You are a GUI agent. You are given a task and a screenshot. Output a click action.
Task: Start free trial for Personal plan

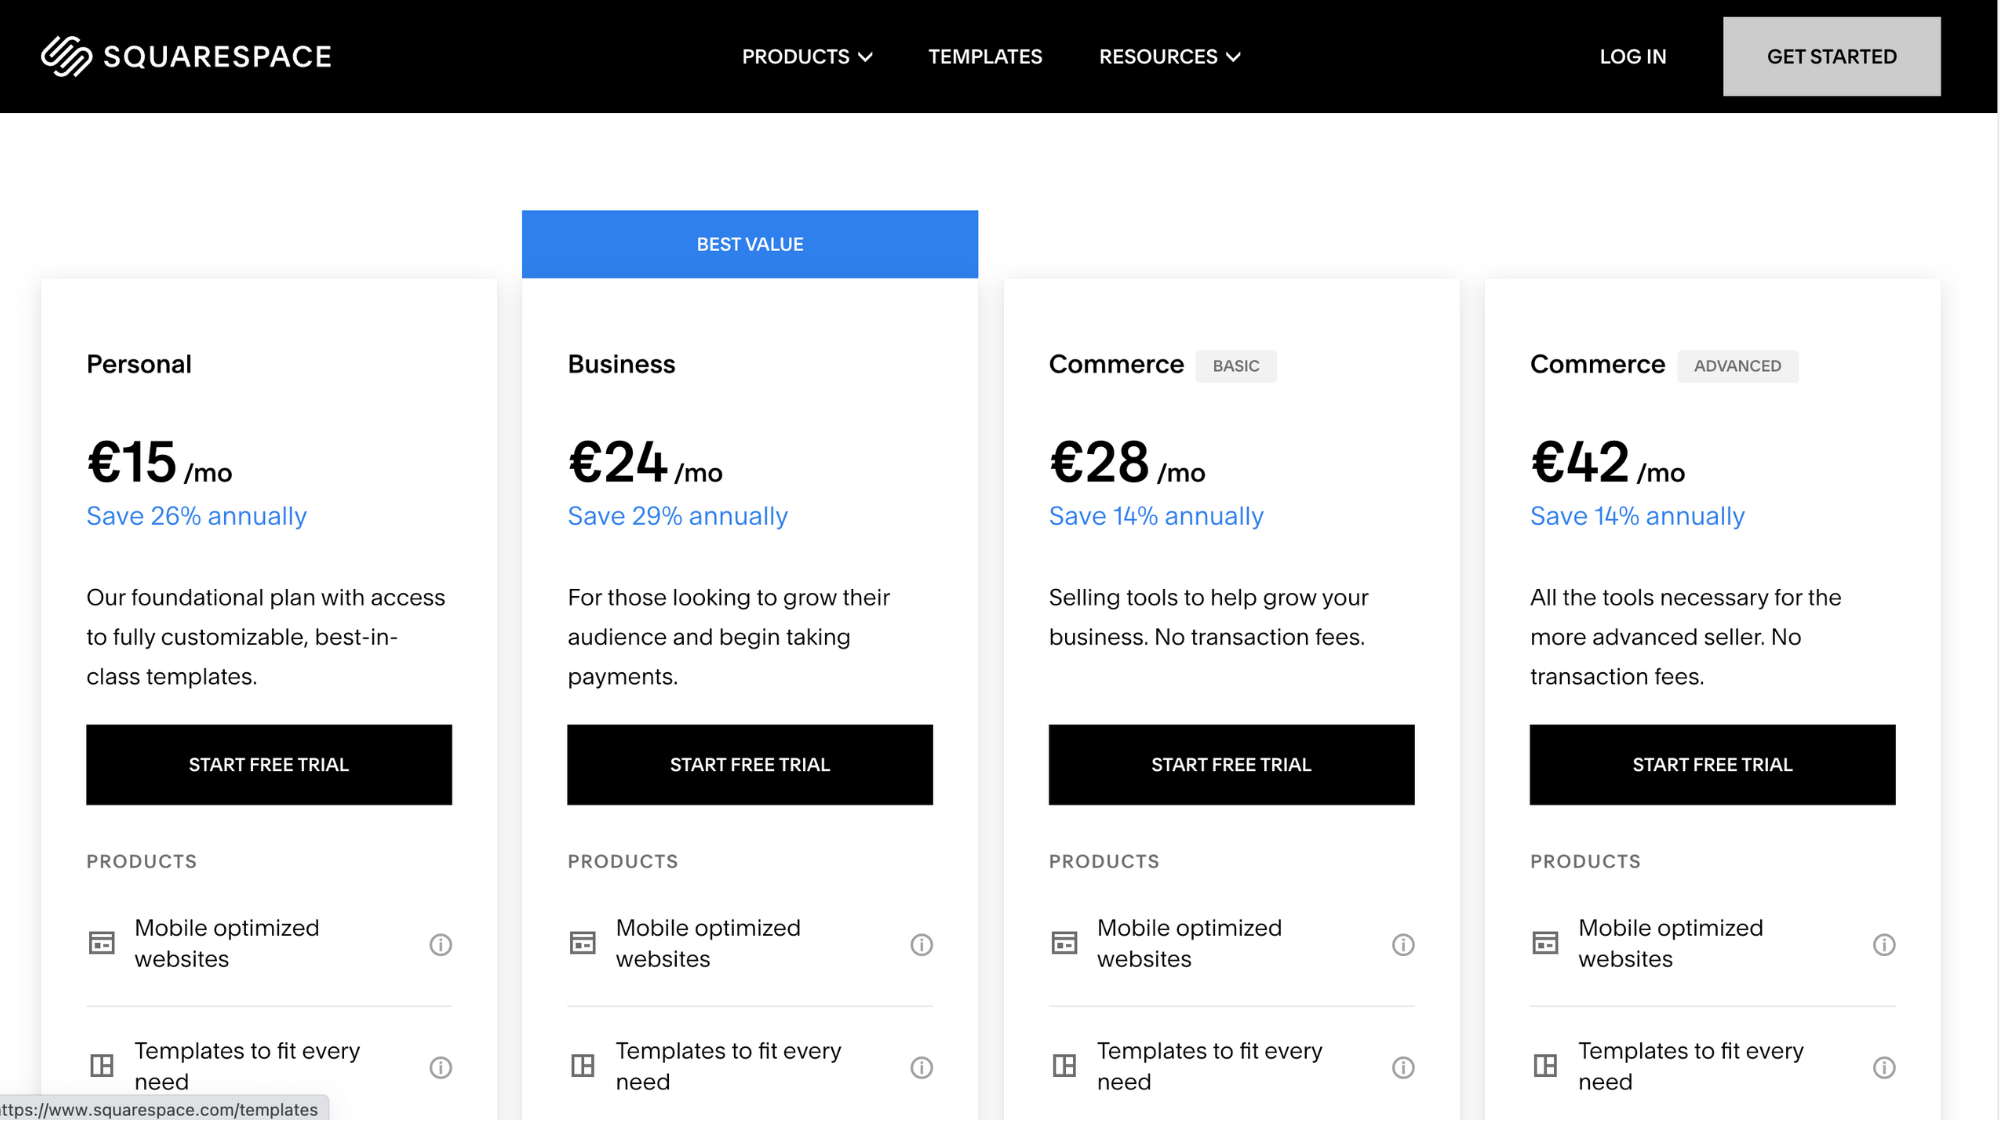269,764
